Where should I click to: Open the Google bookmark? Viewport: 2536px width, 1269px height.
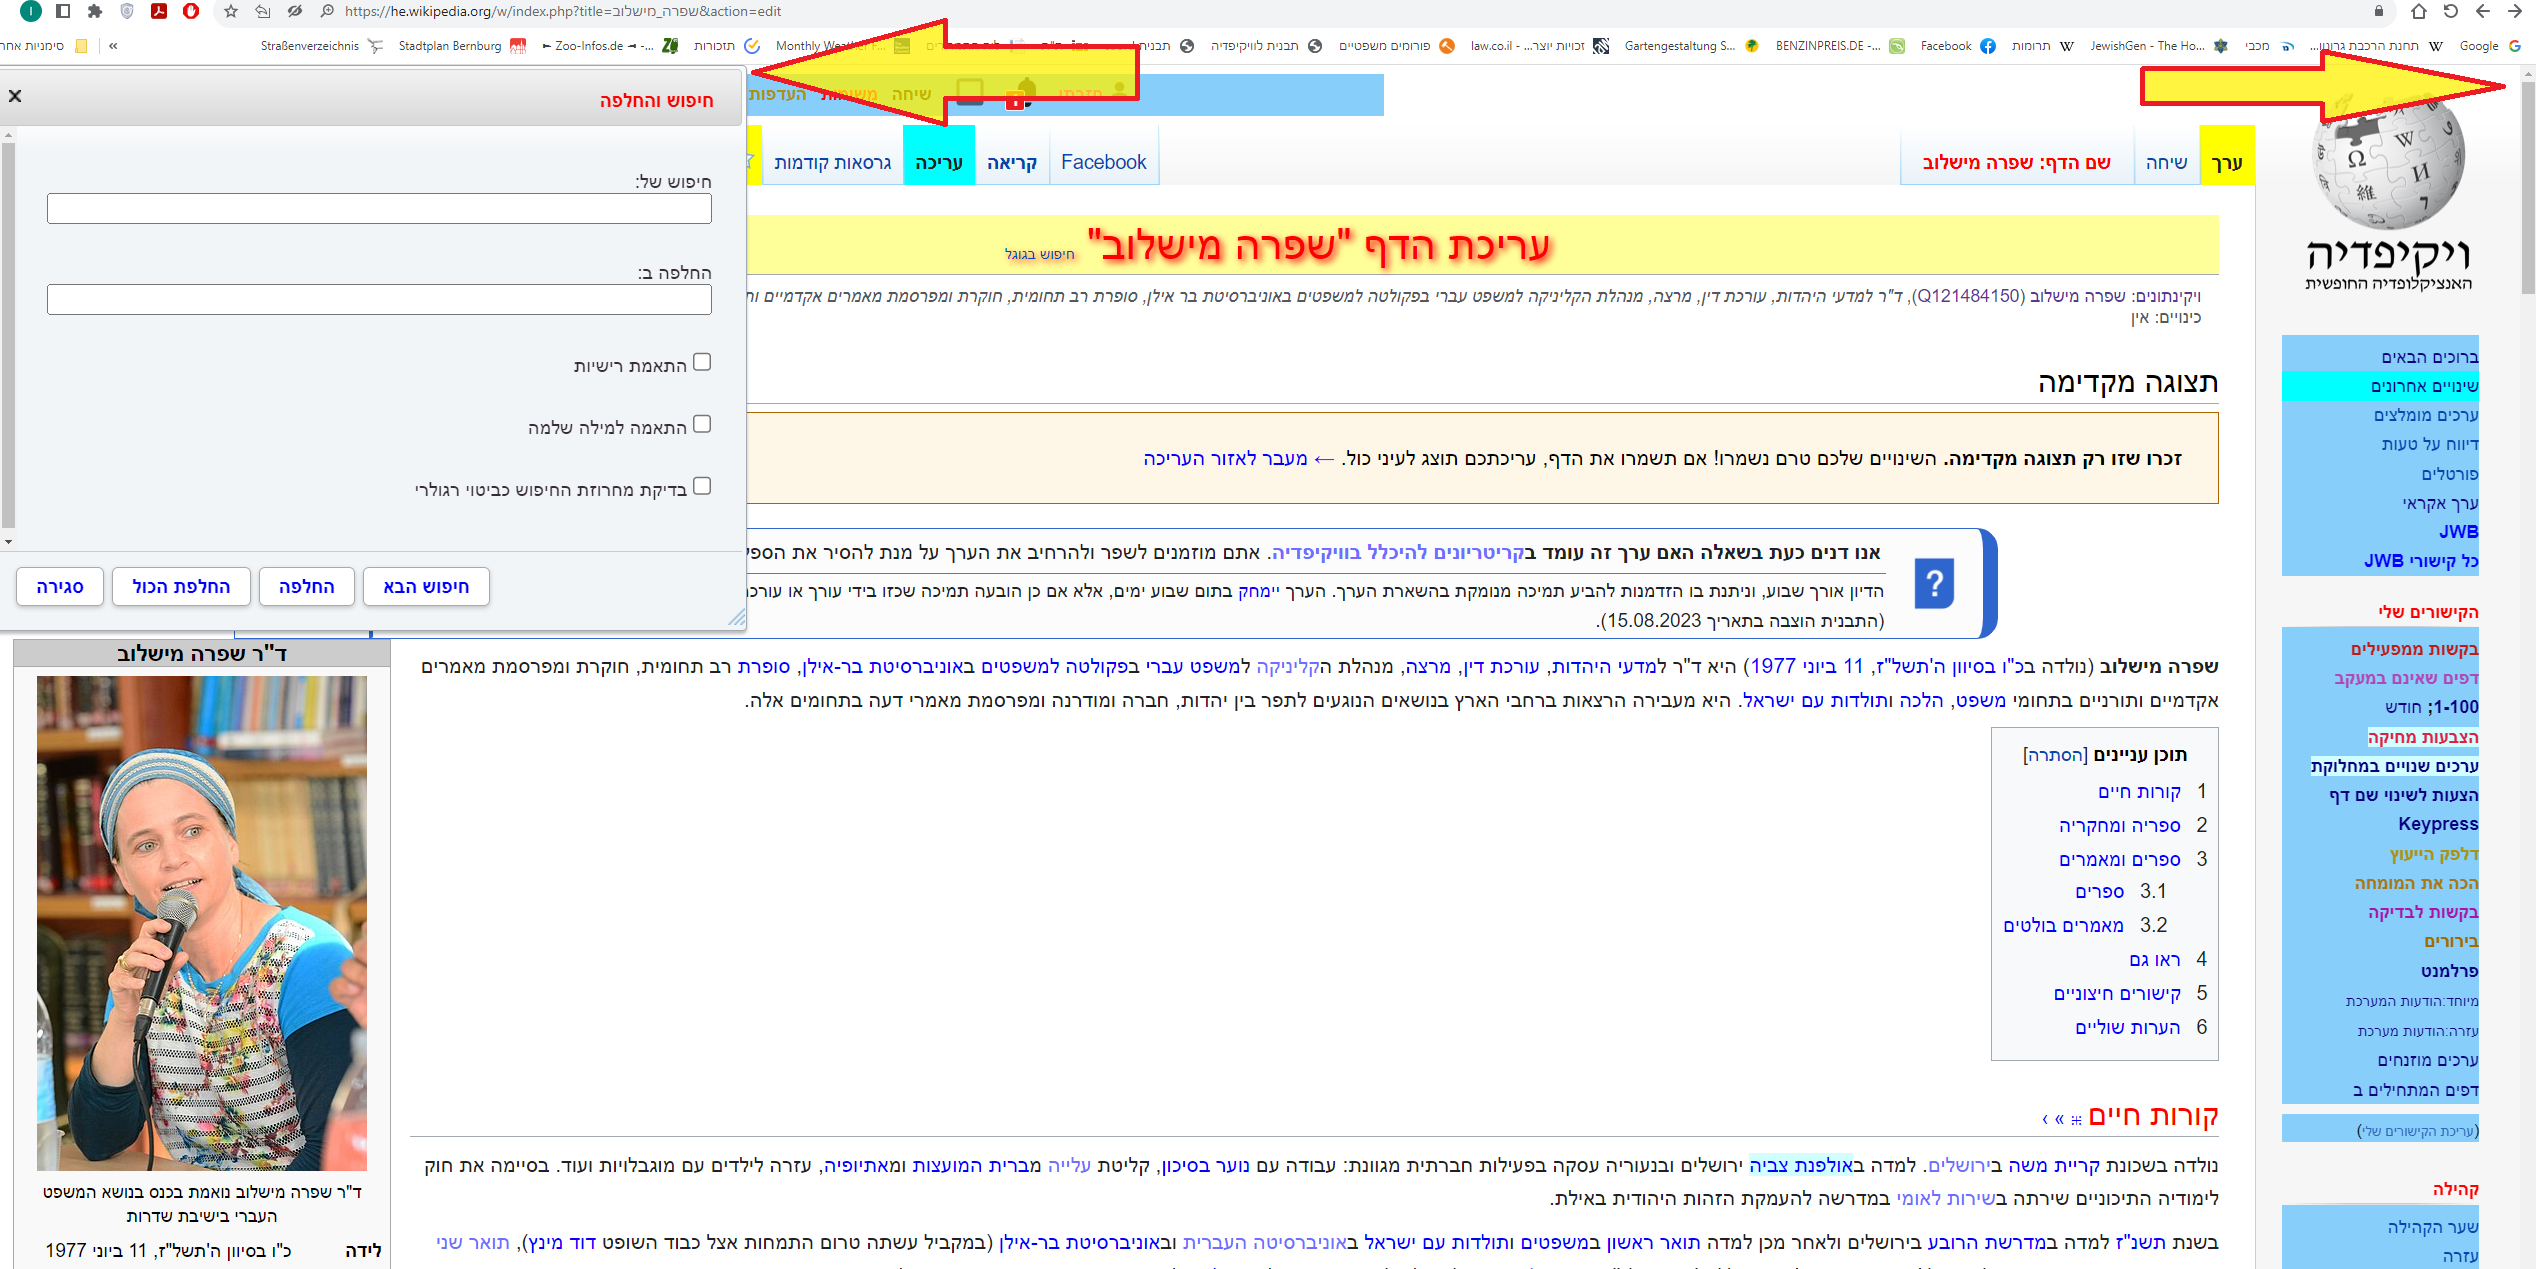(x=2490, y=46)
